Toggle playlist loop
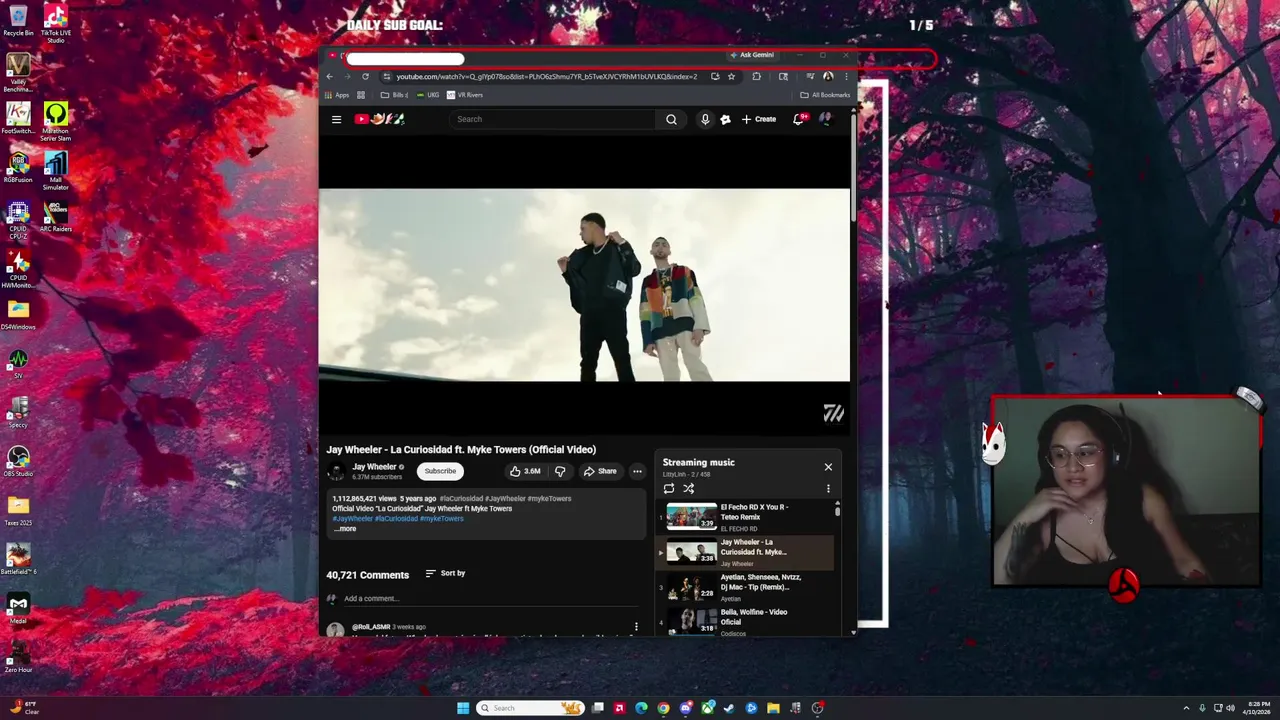1280x720 pixels. pyautogui.click(x=669, y=489)
